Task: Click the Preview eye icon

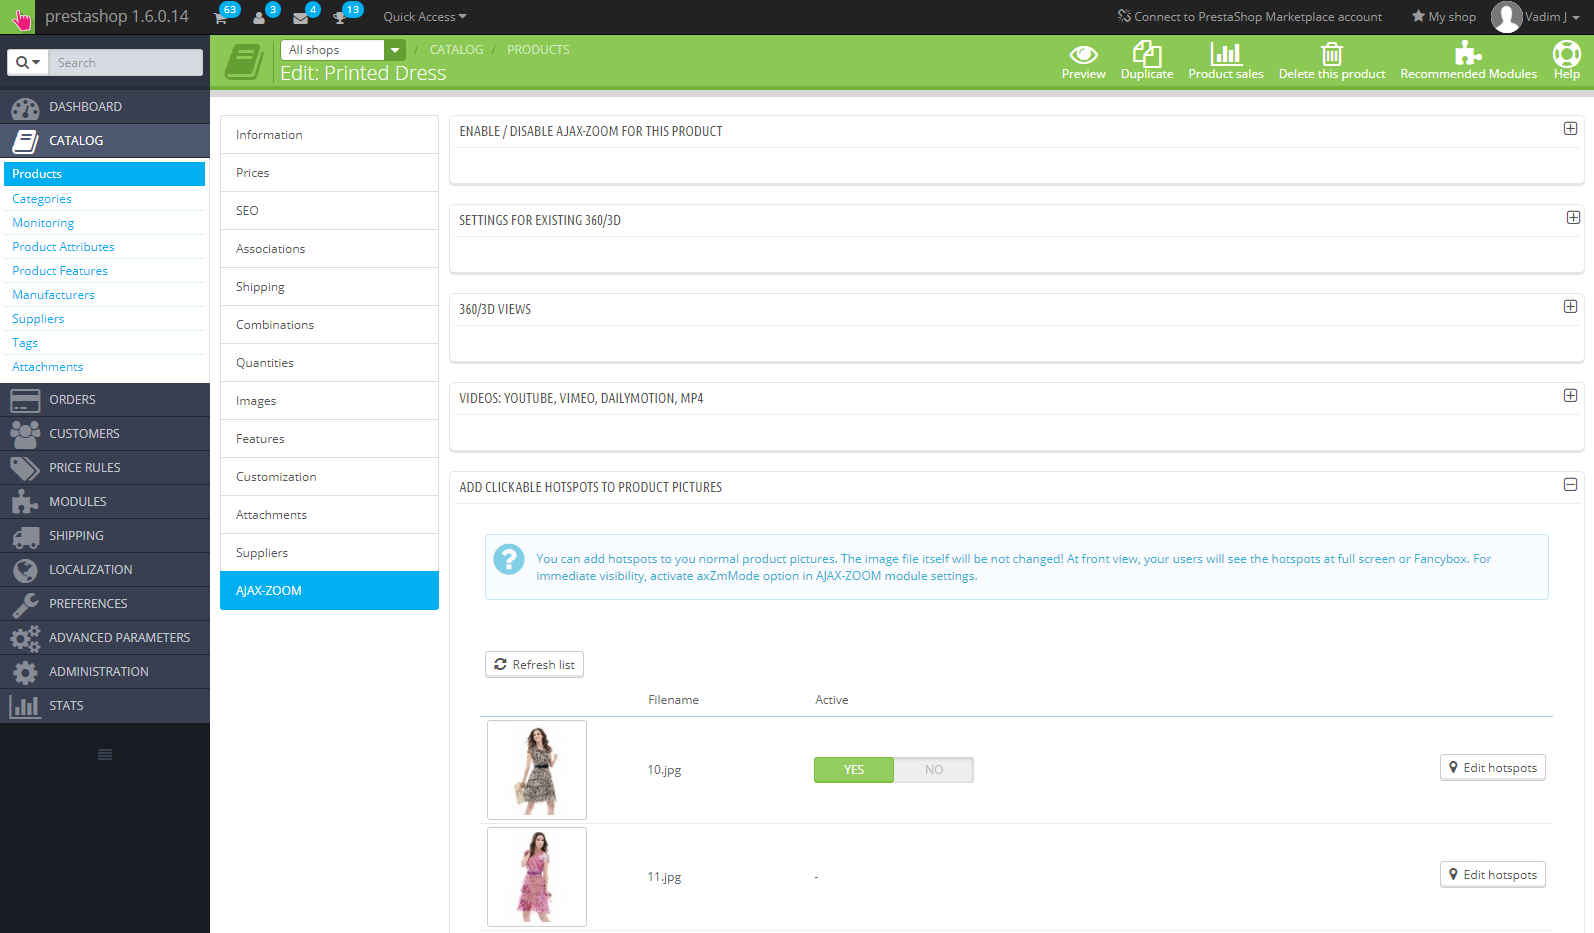Action: [1083, 55]
